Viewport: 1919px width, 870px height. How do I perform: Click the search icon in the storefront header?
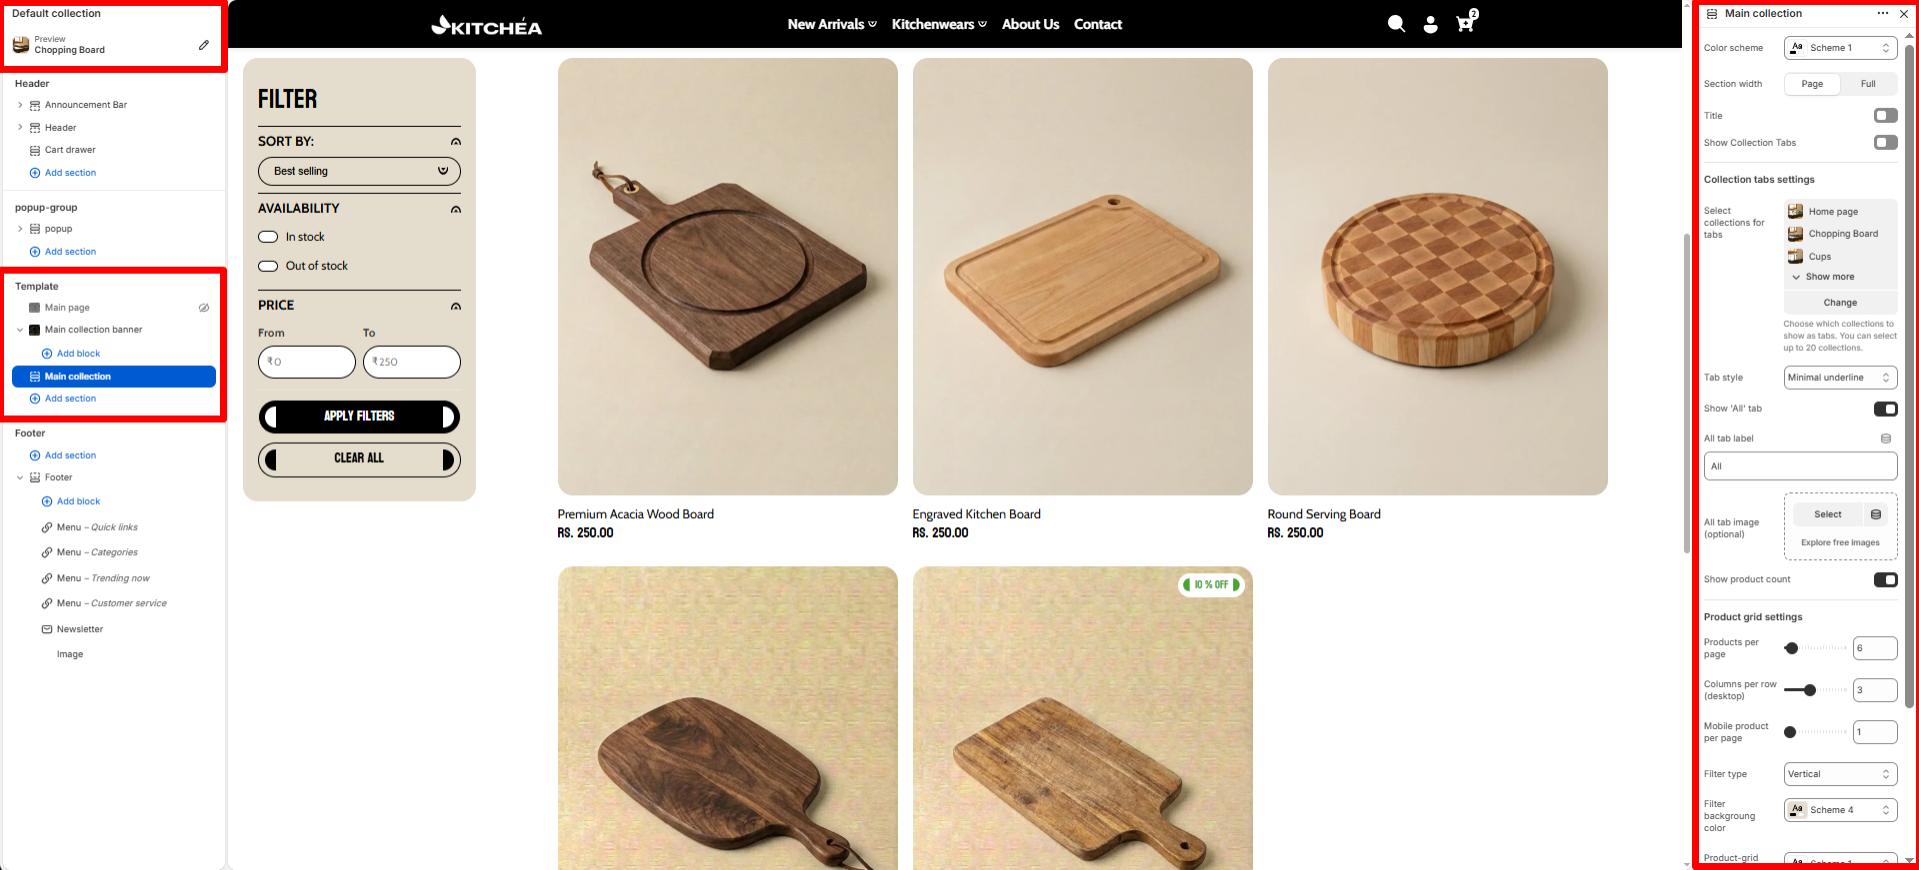tap(1396, 23)
